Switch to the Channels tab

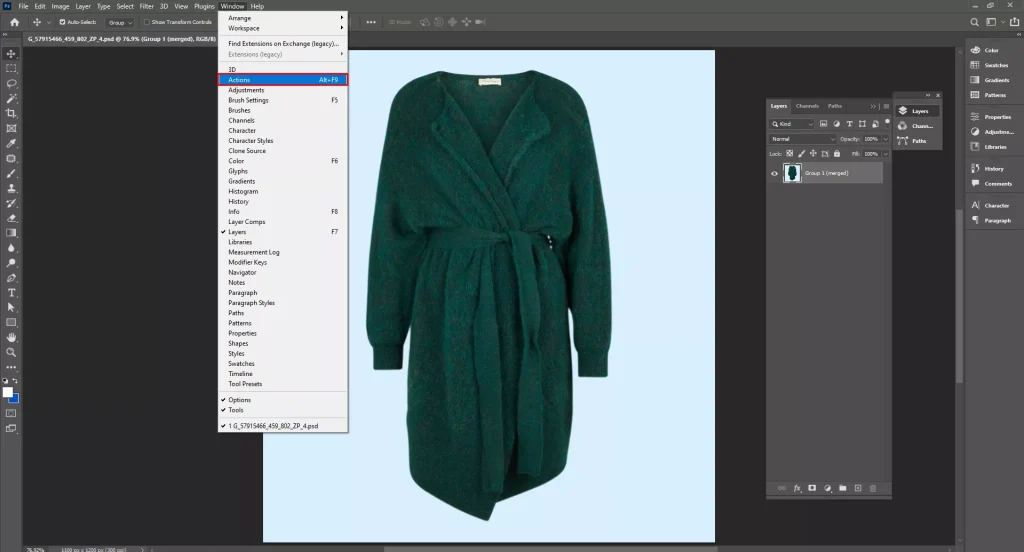coord(807,106)
